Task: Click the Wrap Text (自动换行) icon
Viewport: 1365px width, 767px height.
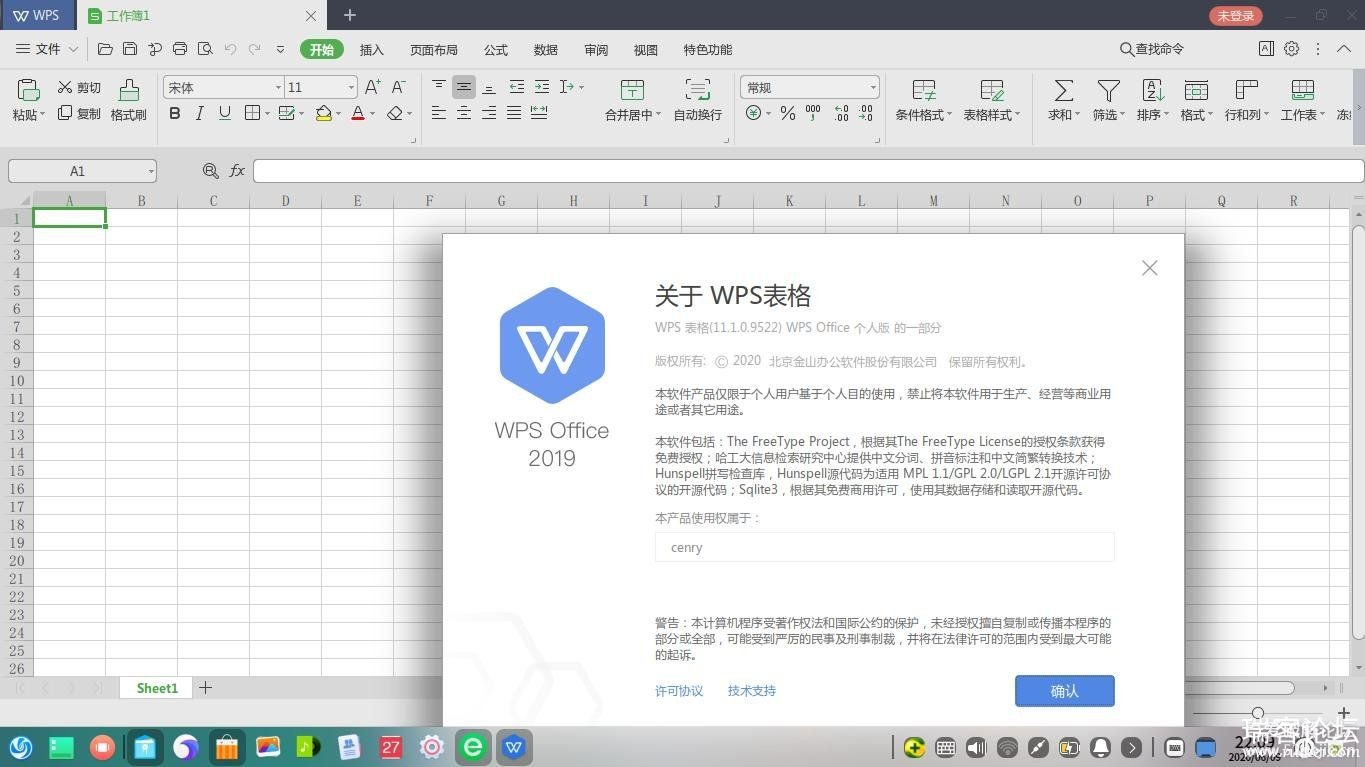Action: tap(697, 91)
